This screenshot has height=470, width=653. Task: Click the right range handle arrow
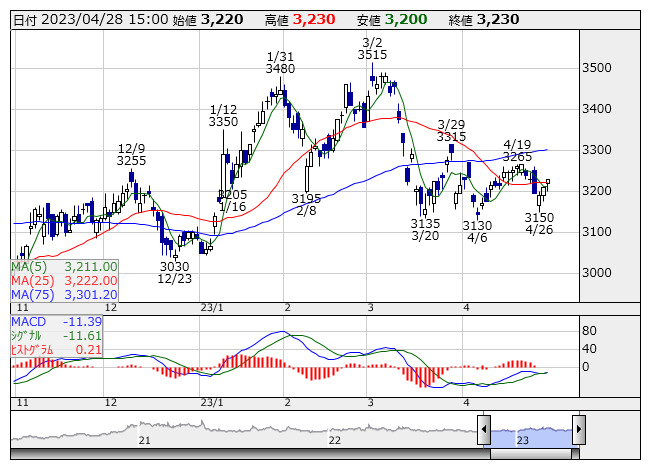pos(579,429)
